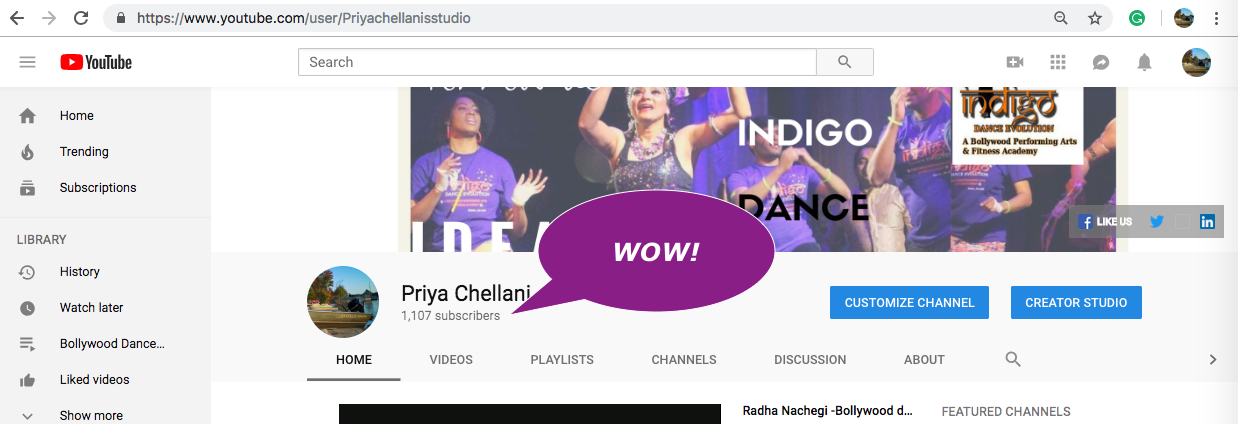
Task: Open the notifications bell
Action: 1144,62
